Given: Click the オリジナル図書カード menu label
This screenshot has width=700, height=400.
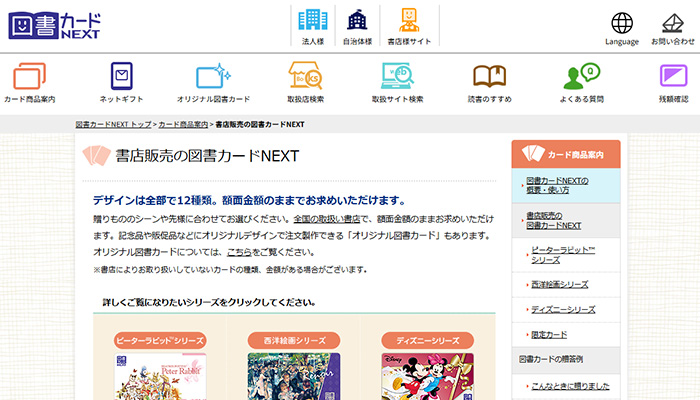Looking at the screenshot, I should pos(213,99).
